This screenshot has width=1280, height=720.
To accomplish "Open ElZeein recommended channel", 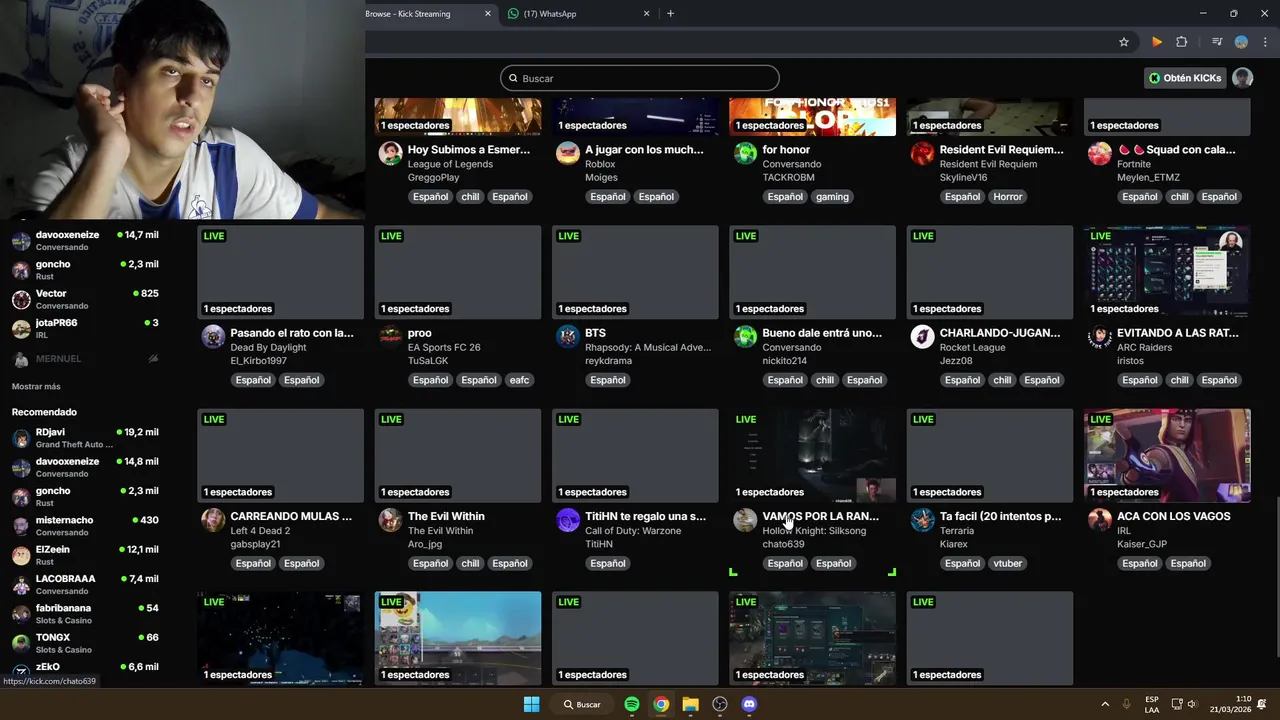I will 85,555.
